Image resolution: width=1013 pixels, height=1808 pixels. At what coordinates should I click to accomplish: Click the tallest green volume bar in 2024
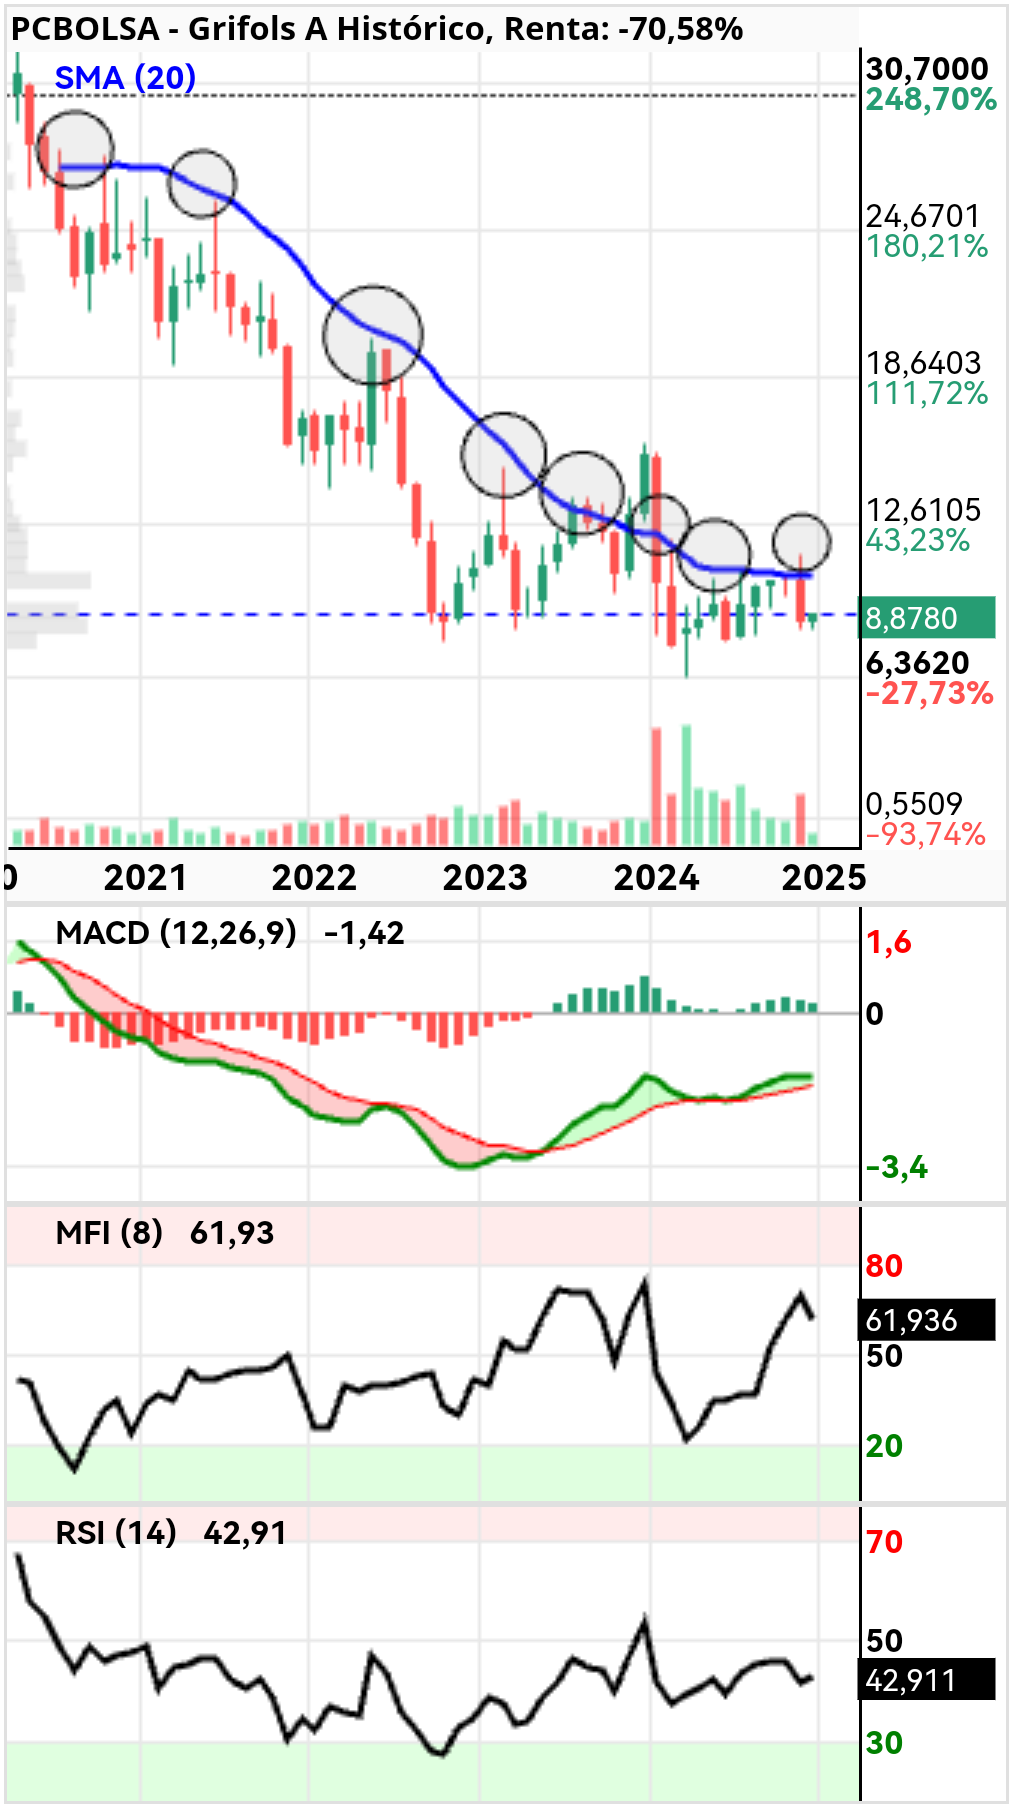tap(686, 786)
